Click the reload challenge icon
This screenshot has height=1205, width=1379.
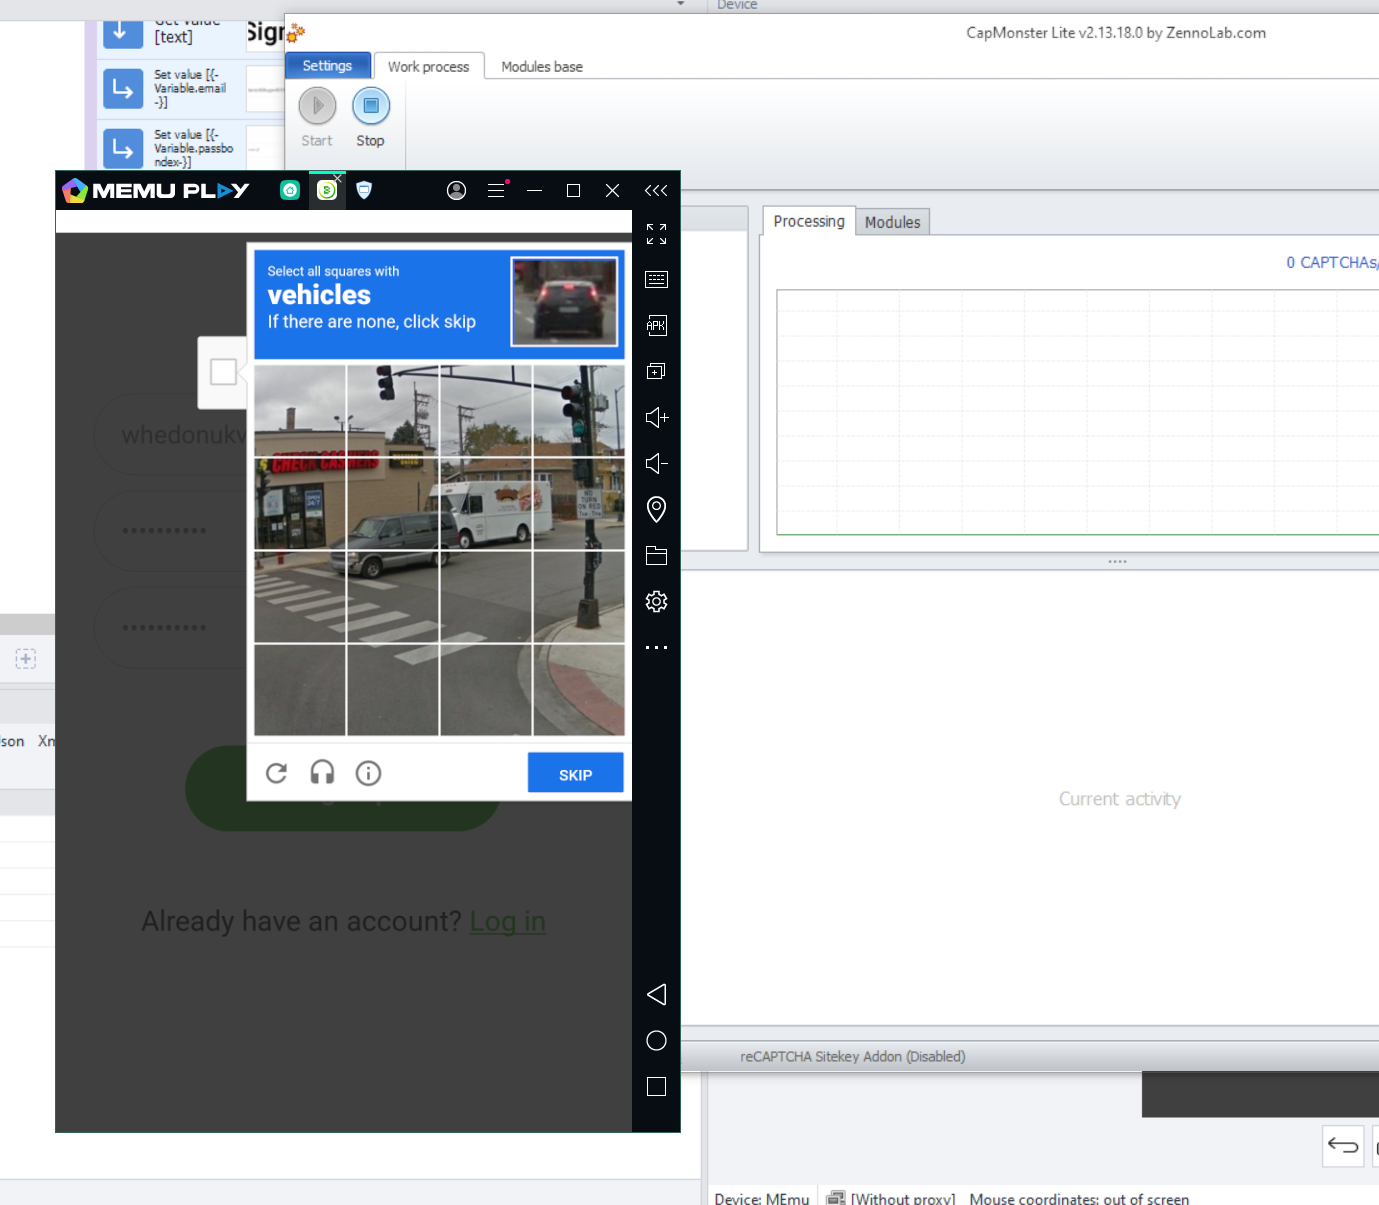[x=277, y=773]
